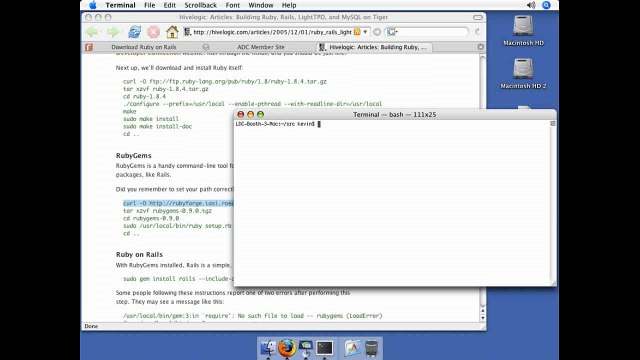Screen dimensions: 640x360
Task: Click the 'sudo make install-doc' code line
Action: pos(157,127)
